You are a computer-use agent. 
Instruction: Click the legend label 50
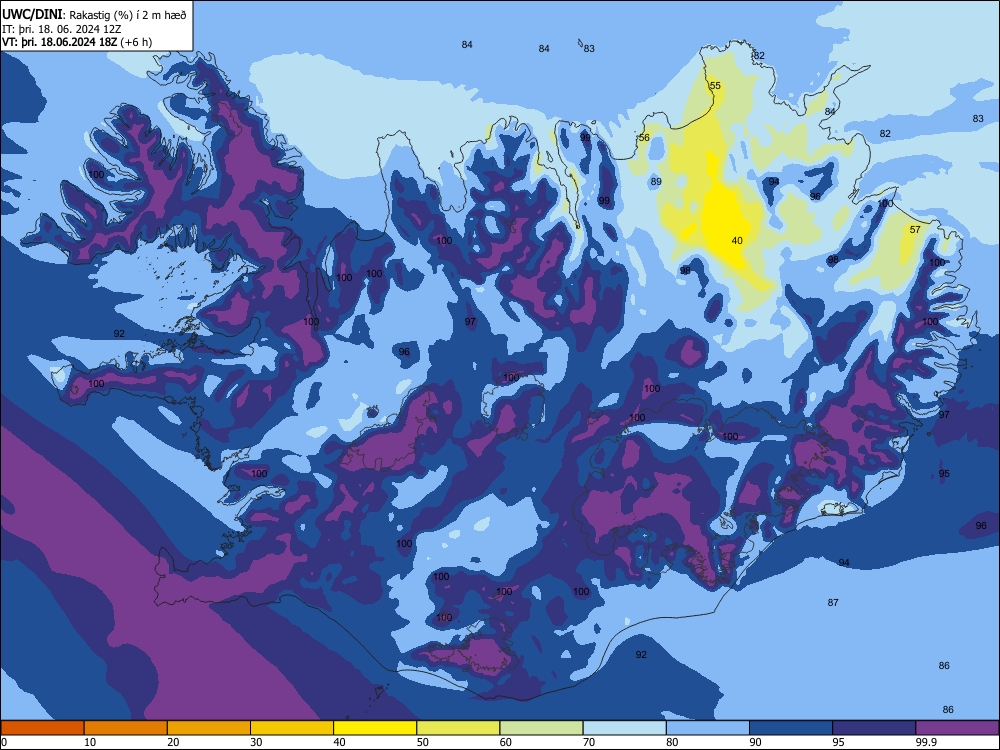(x=423, y=742)
